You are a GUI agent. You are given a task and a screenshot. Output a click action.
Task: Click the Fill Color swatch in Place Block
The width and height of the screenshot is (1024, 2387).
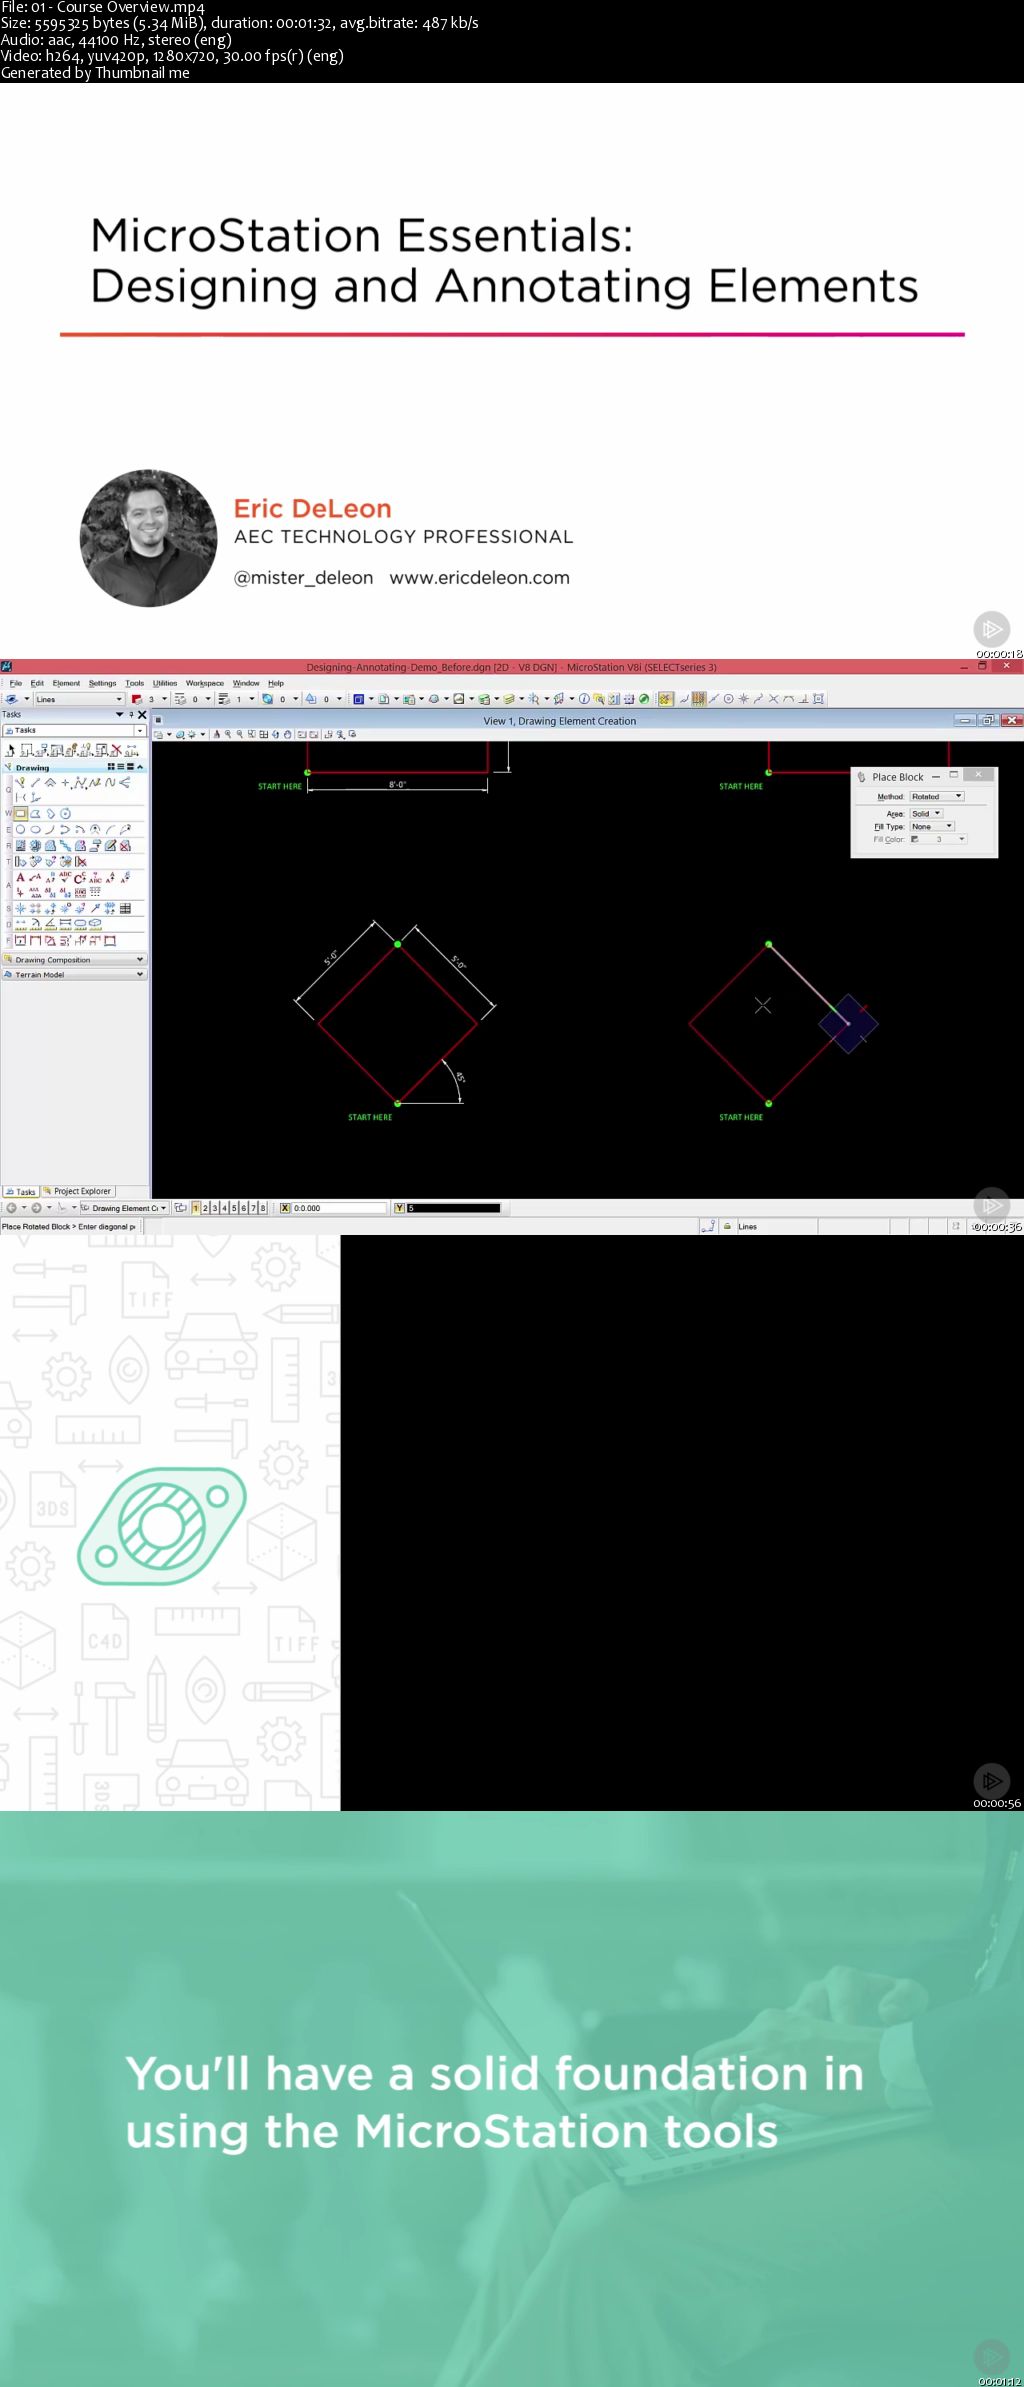(914, 840)
